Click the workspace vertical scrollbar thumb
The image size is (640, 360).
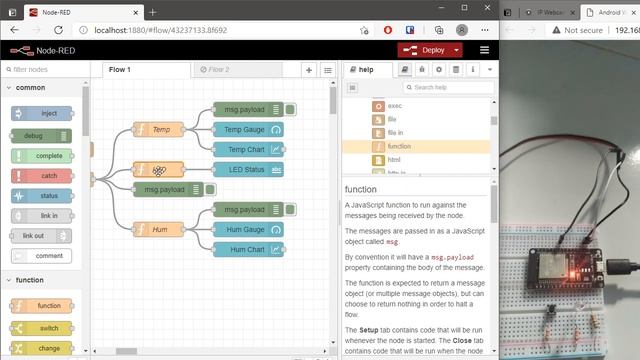pyautogui.click(x=333, y=100)
